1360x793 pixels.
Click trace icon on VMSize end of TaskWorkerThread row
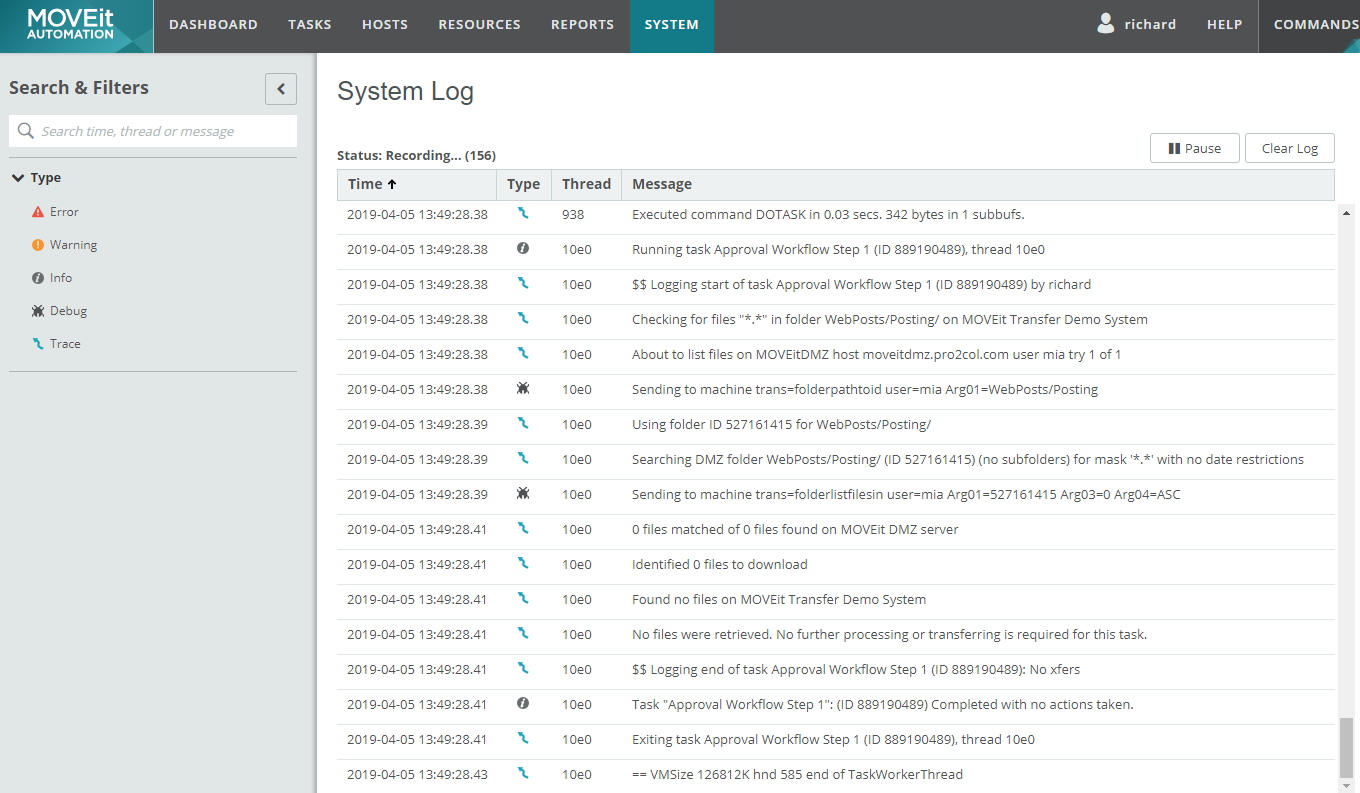[x=522, y=773]
